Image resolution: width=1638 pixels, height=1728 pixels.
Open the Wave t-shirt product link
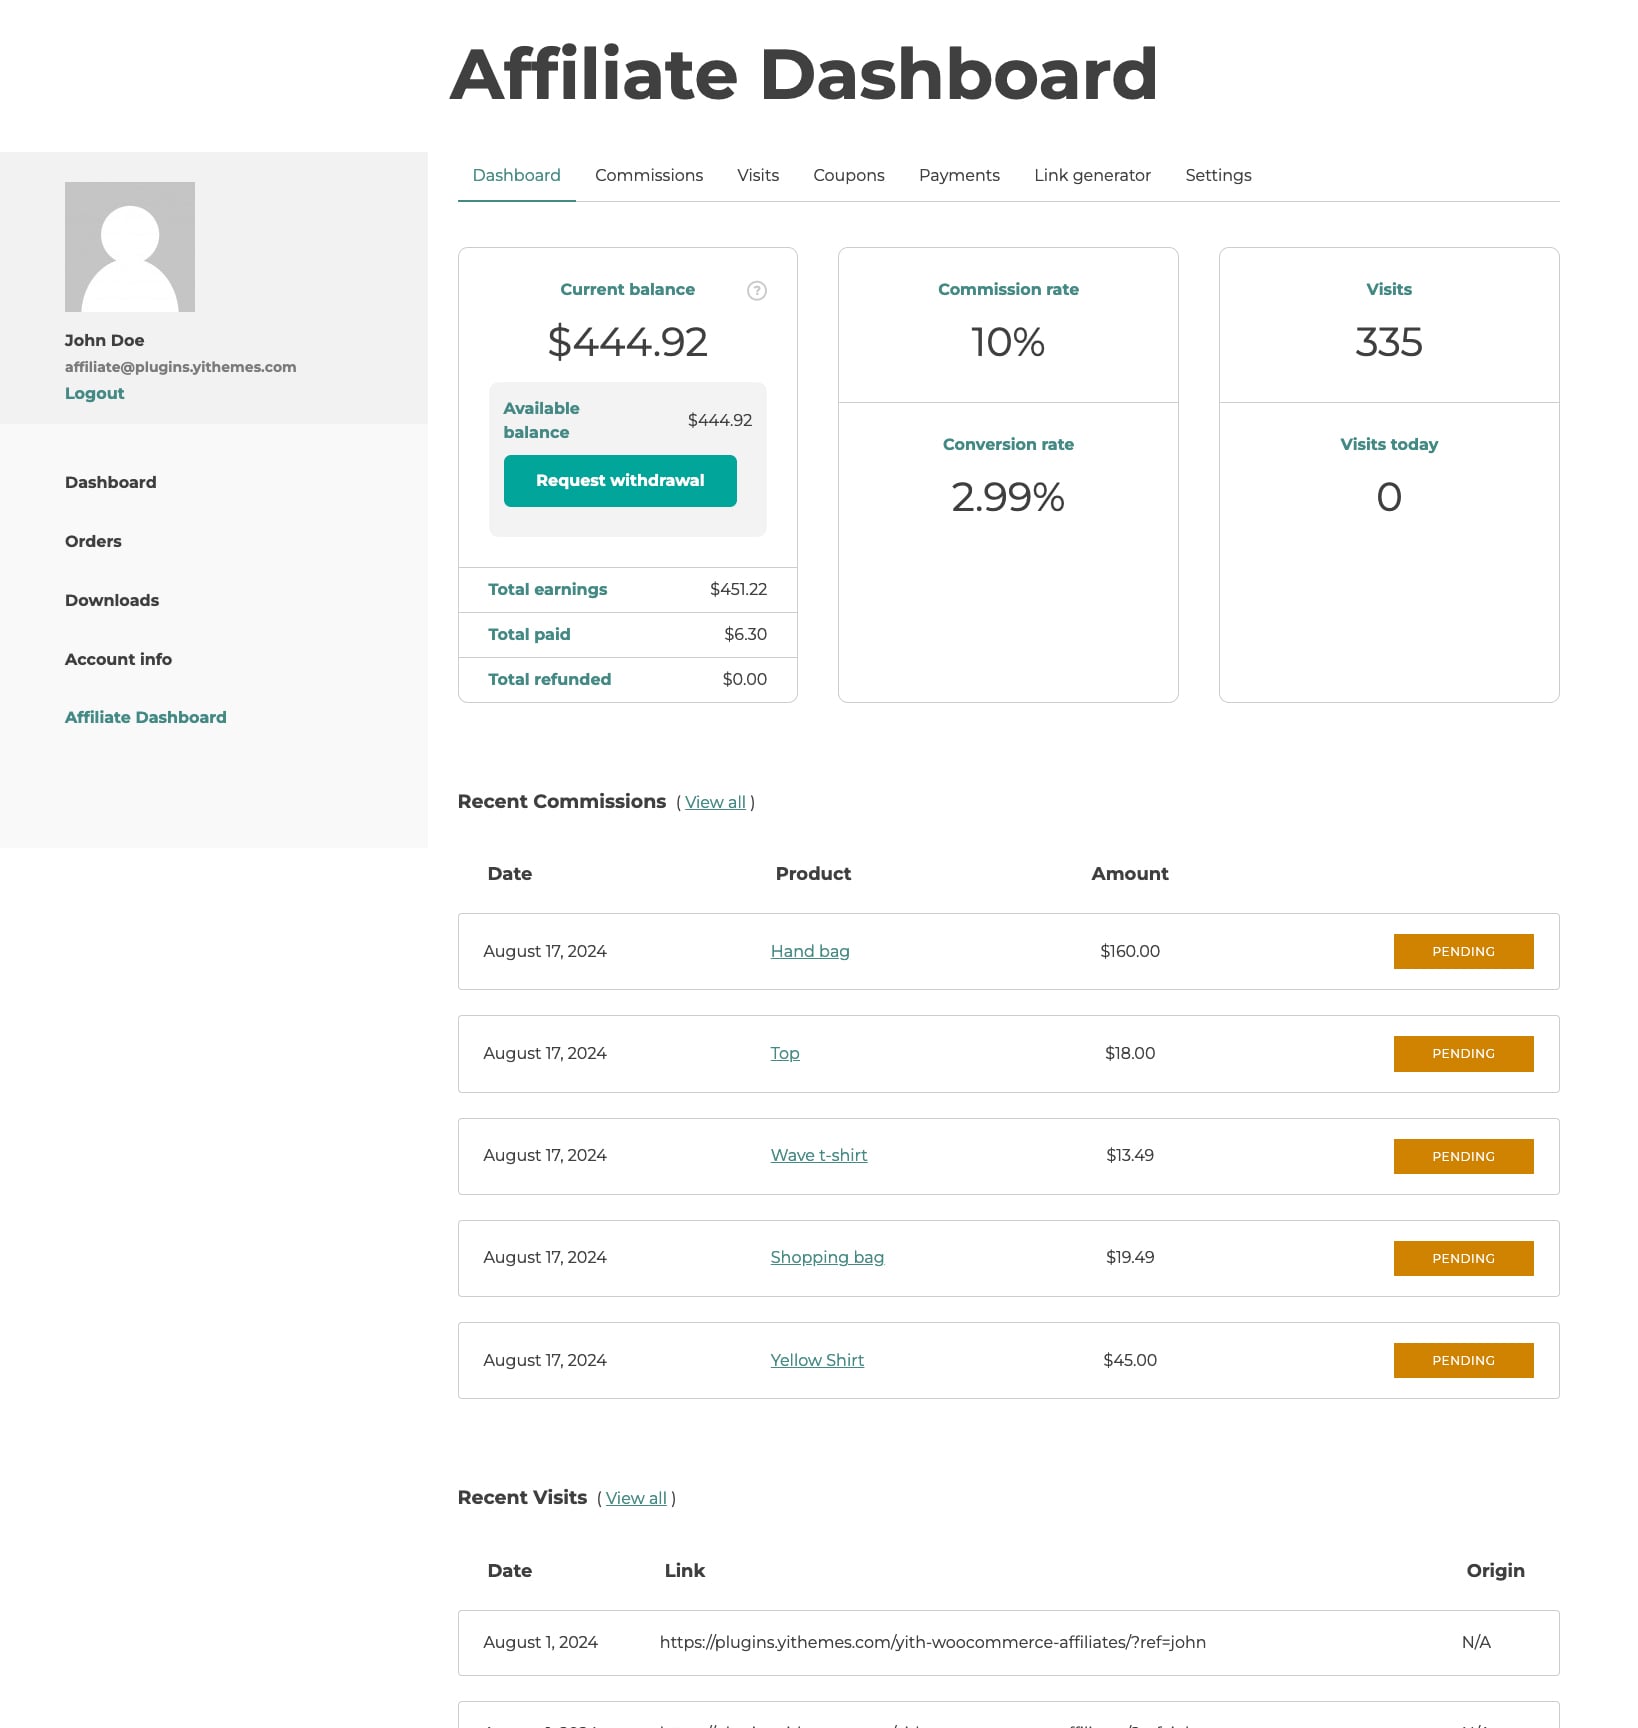tap(818, 1155)
